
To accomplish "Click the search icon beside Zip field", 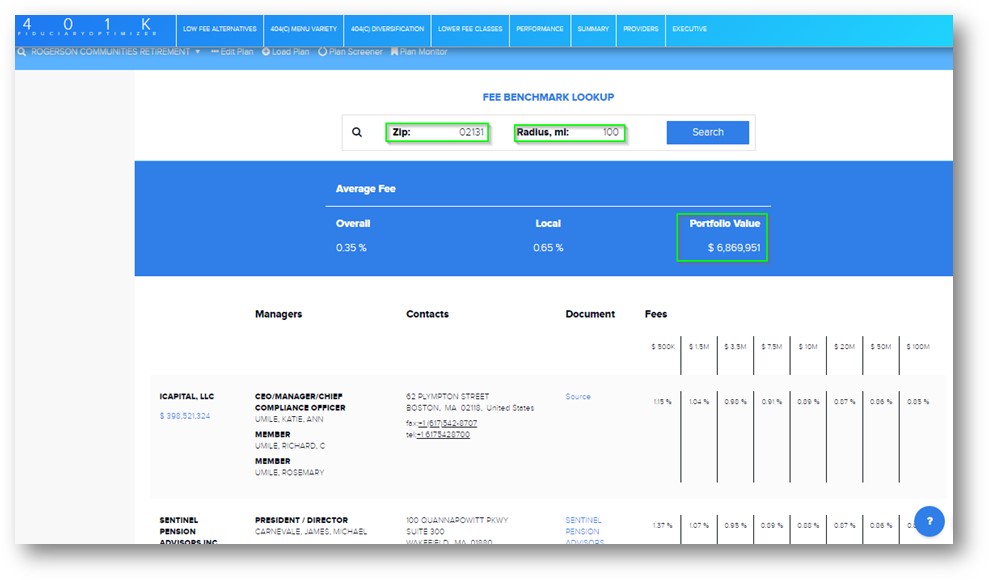I will pyautogui.click(x=357, y=132).
